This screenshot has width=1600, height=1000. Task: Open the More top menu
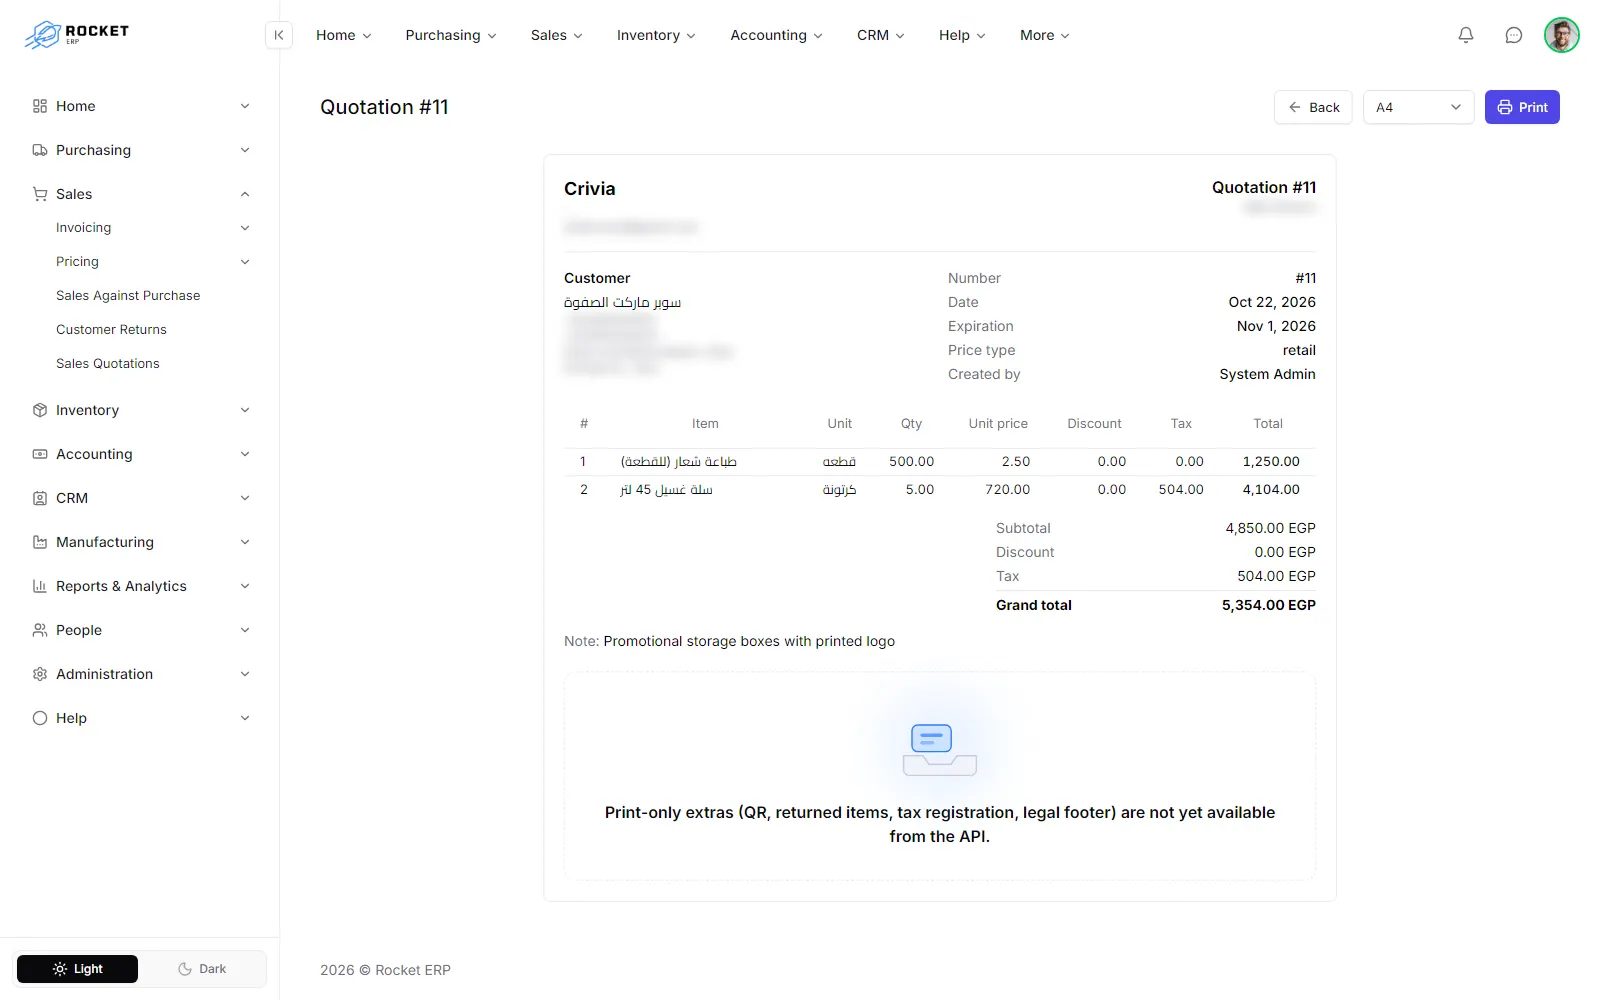coord(1045,35)
